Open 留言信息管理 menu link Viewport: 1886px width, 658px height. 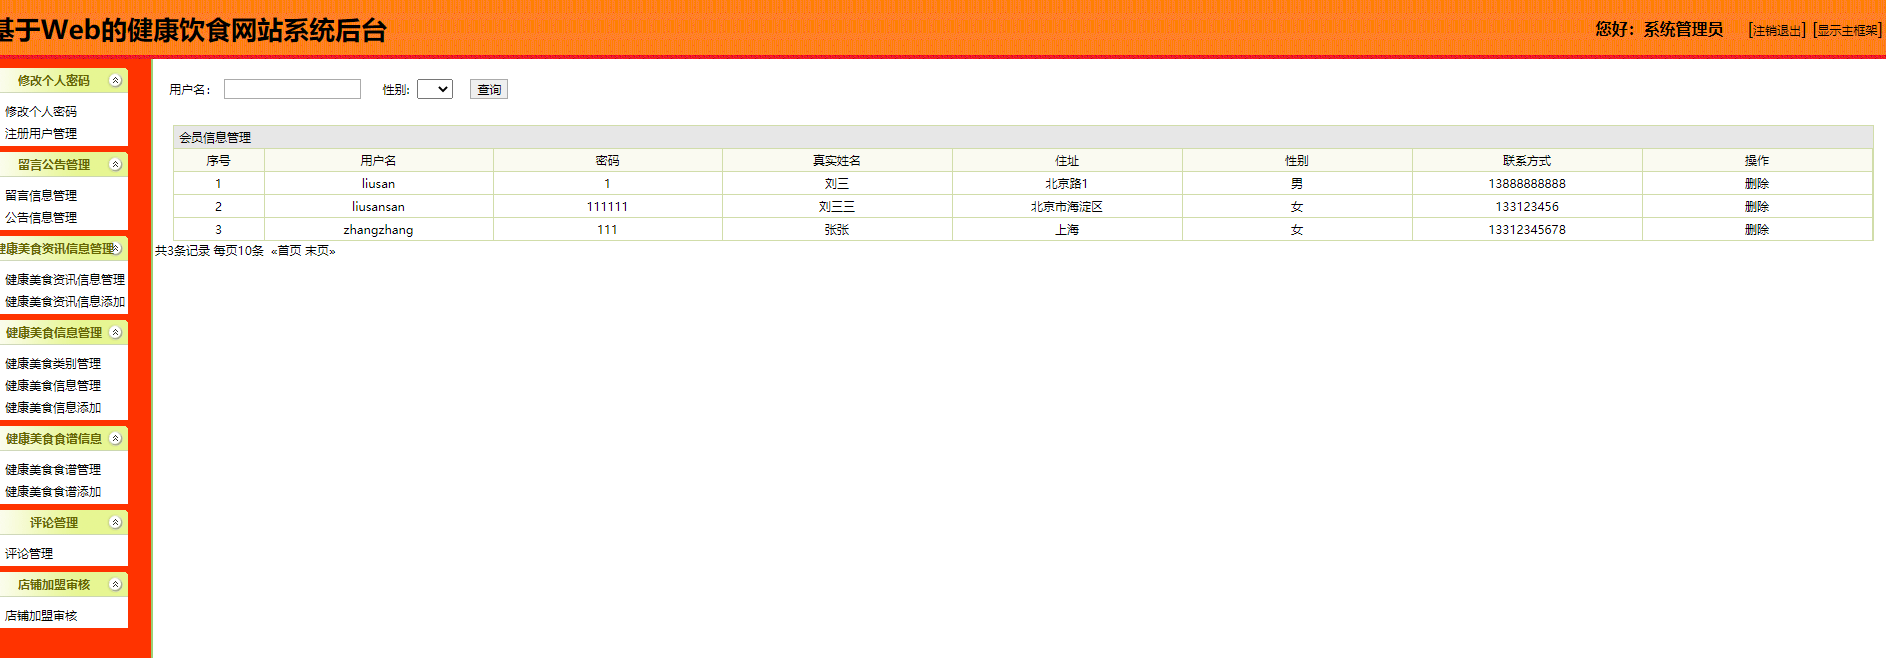point(41,195)
